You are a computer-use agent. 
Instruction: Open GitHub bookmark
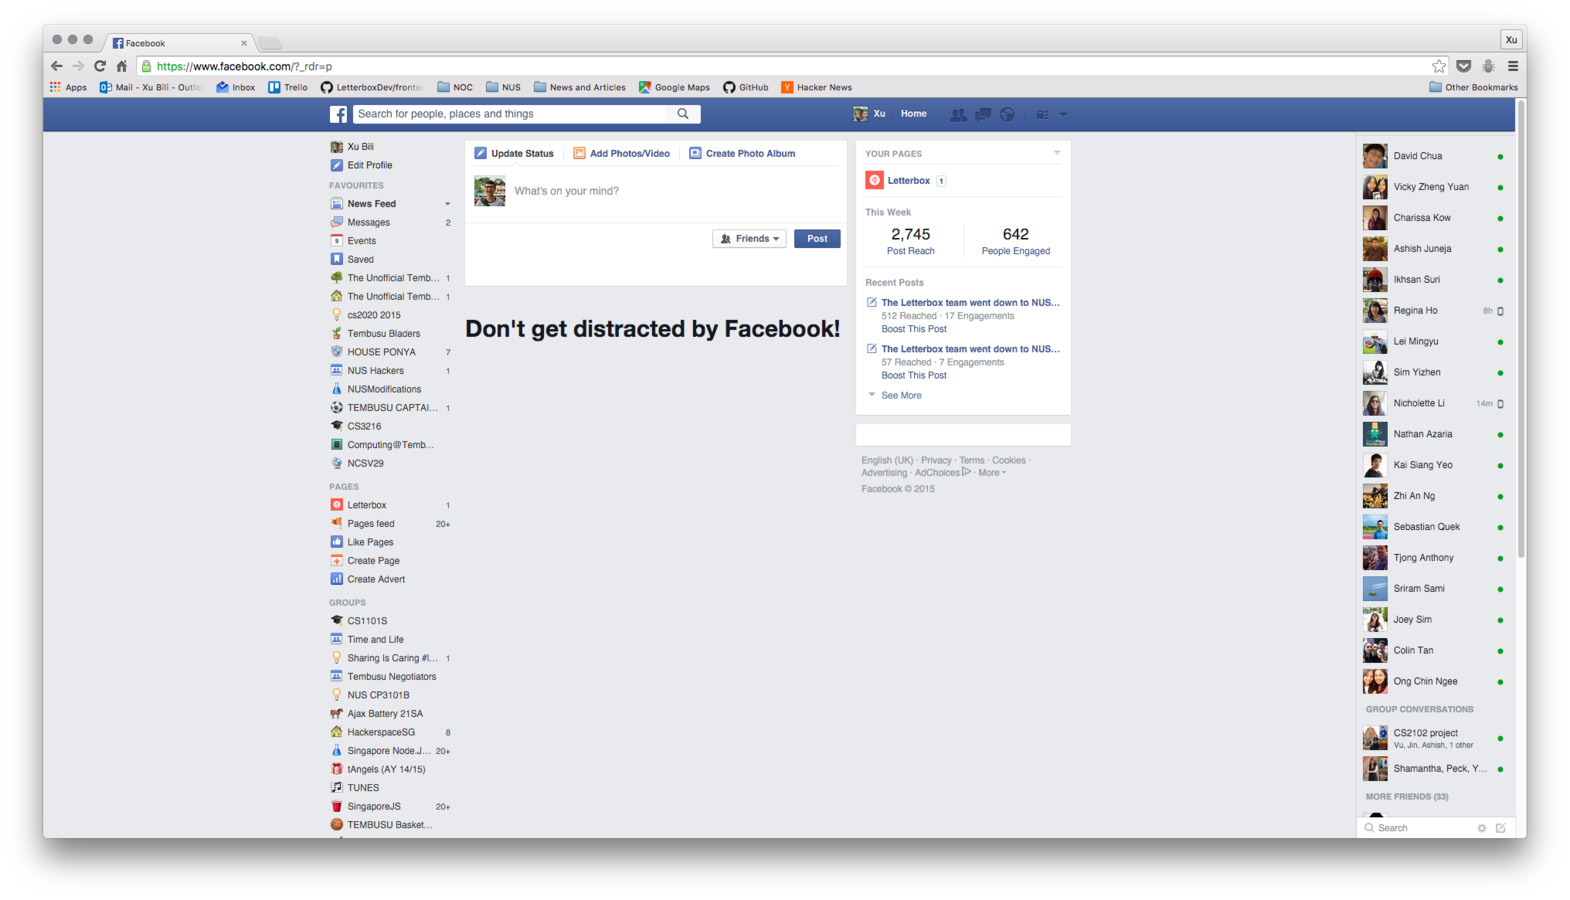coord(746,87)
